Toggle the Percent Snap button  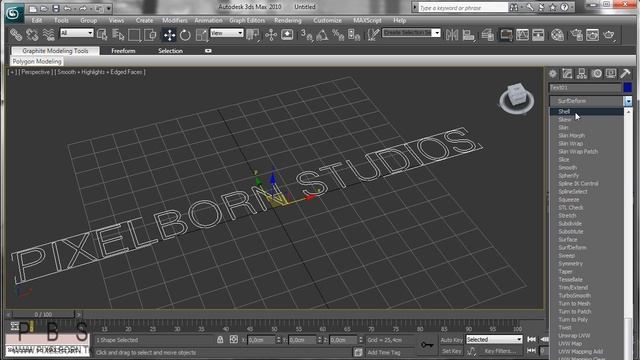338,35
